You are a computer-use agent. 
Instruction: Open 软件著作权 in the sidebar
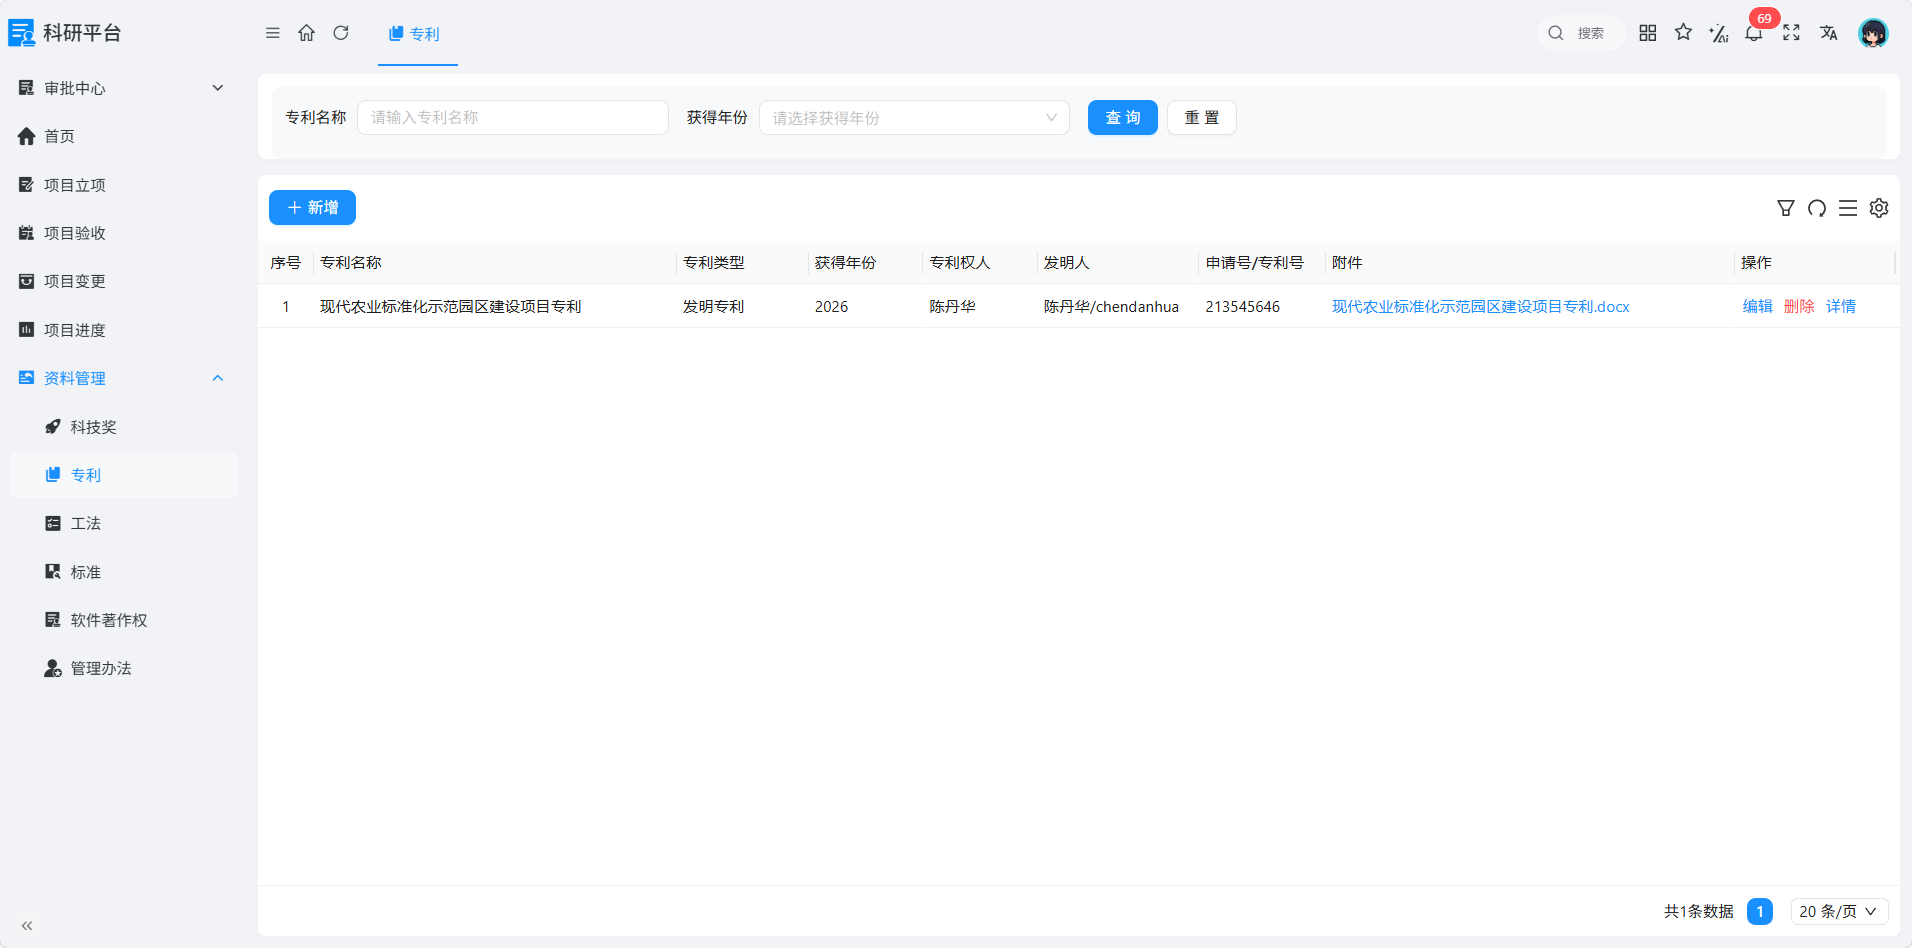click(109, 620)
